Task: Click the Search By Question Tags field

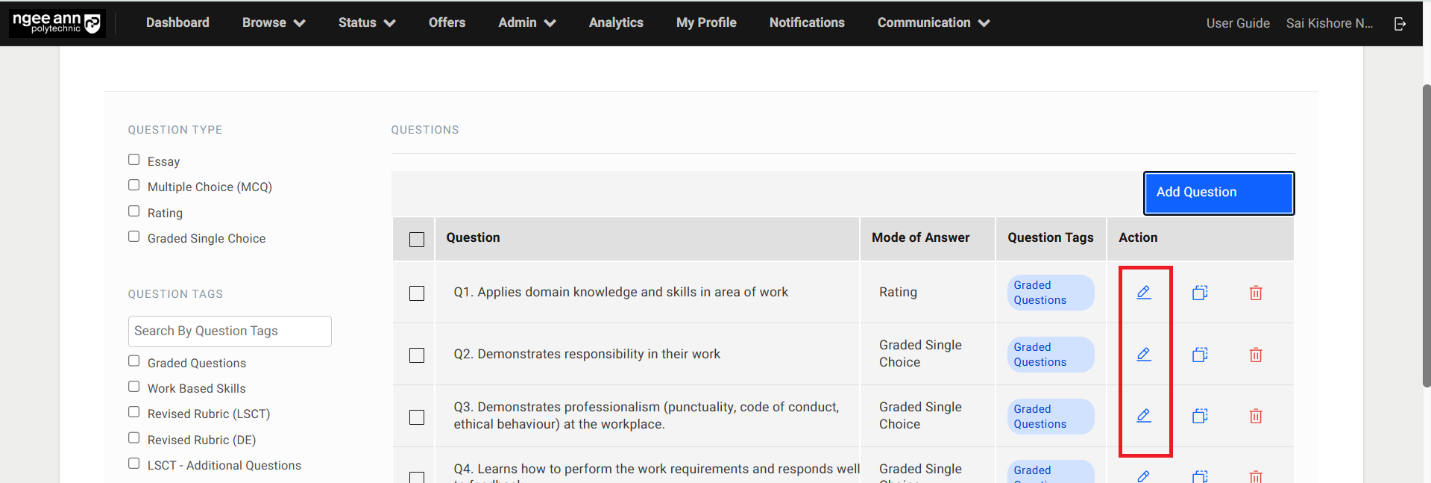Action: (x=230, y=331)
